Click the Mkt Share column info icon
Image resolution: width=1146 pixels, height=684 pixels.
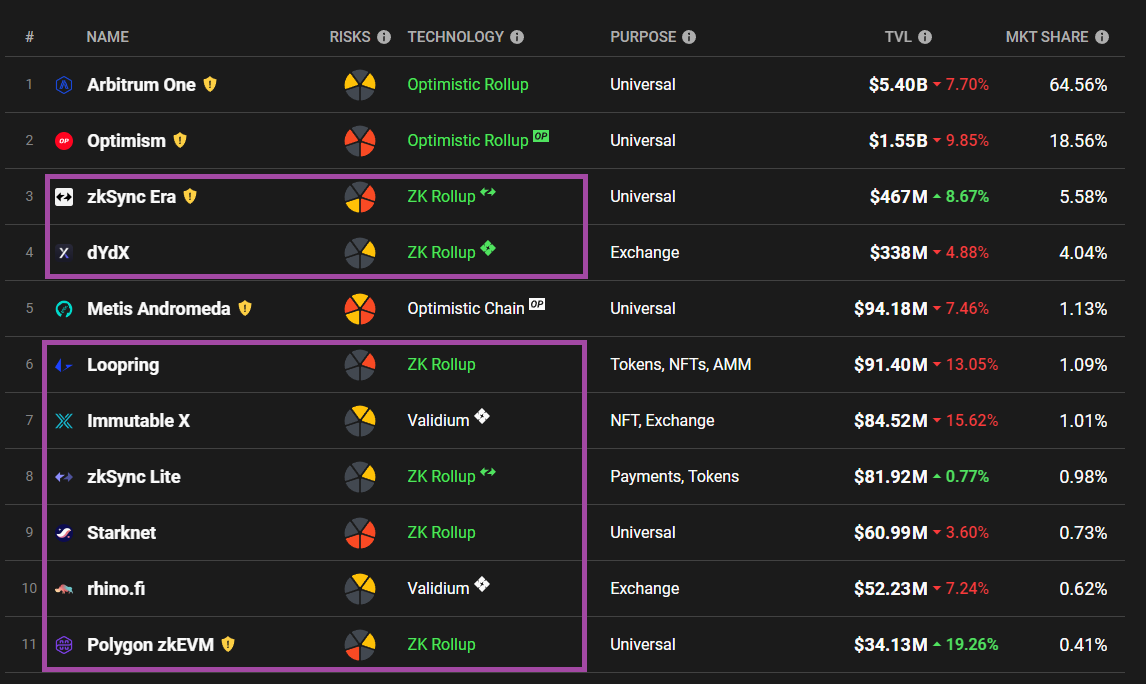tap(1102, 37)
